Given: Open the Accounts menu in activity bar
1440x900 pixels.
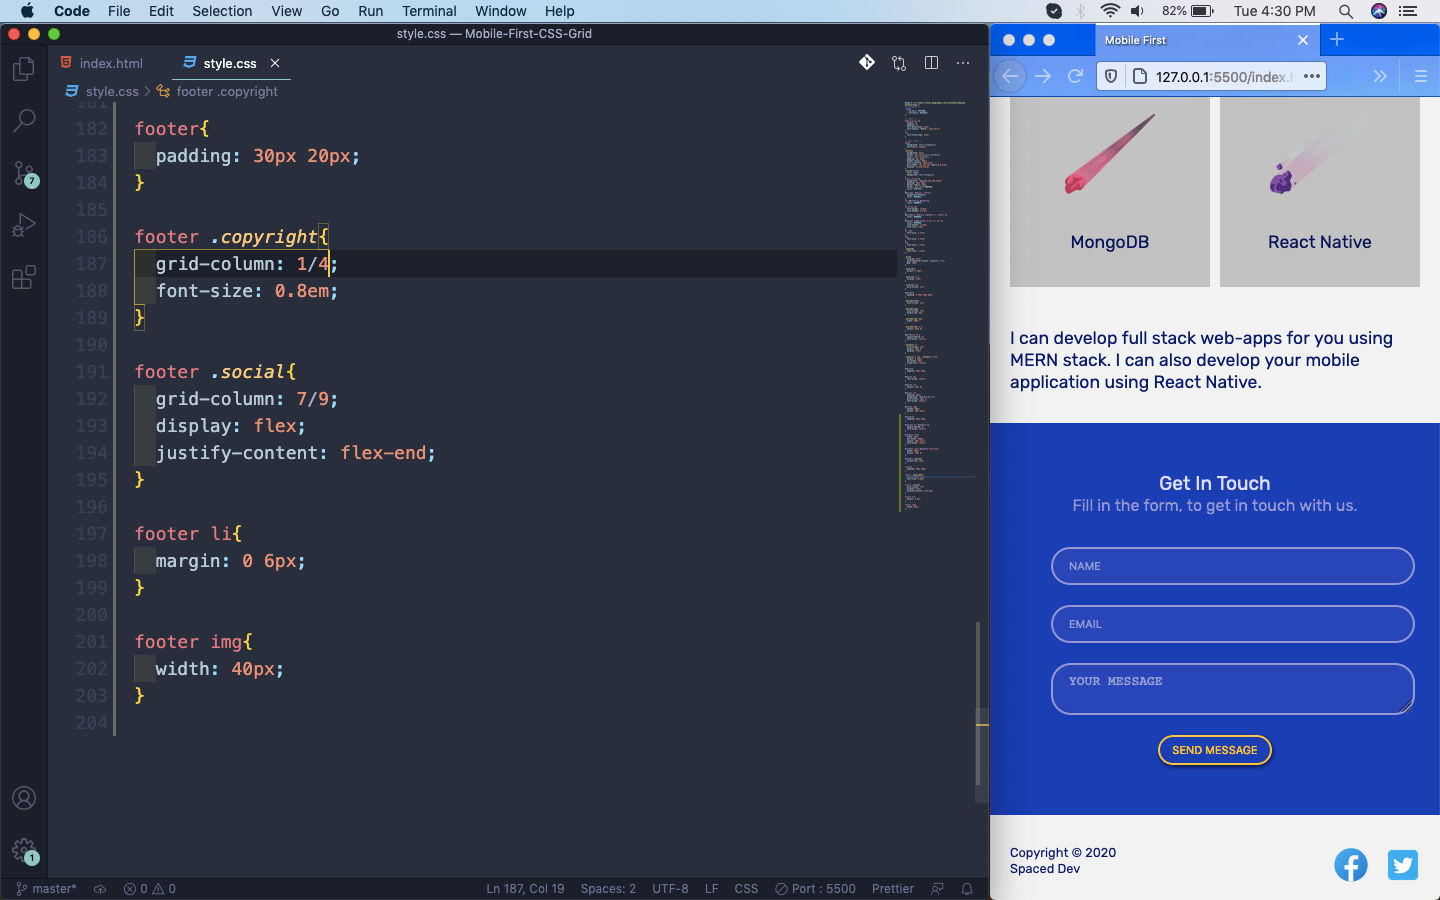Looking at the screenshot, I should (x=24, y=798).
